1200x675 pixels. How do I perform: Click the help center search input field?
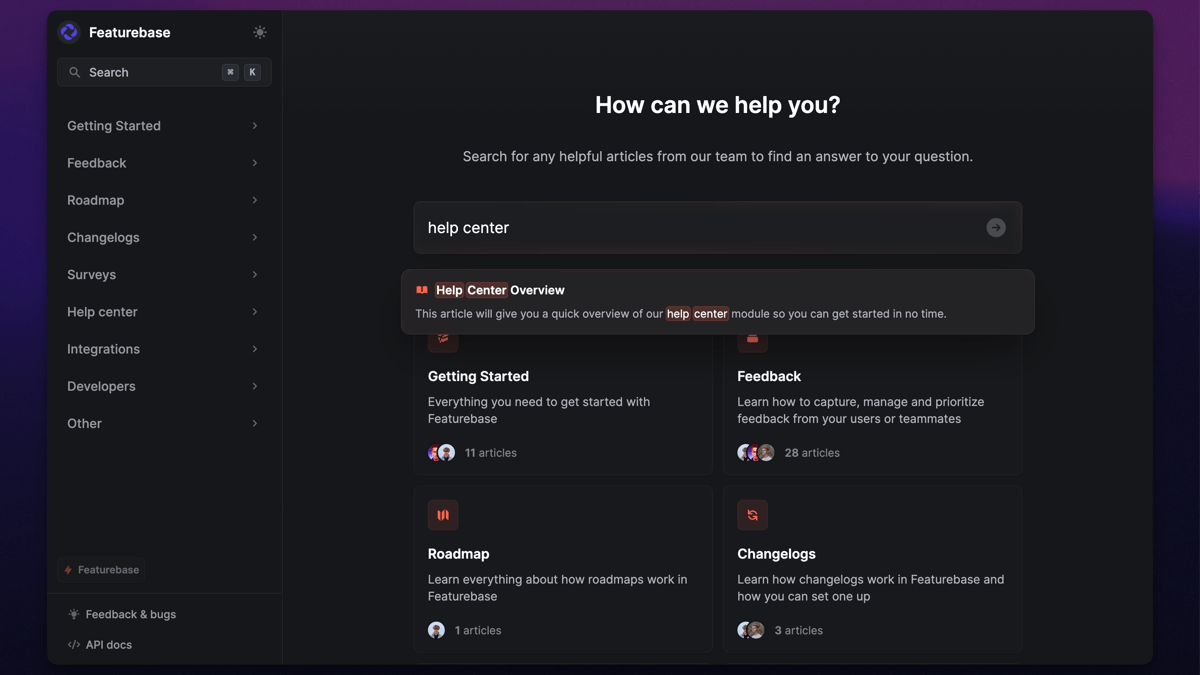[x=700, y=228]
